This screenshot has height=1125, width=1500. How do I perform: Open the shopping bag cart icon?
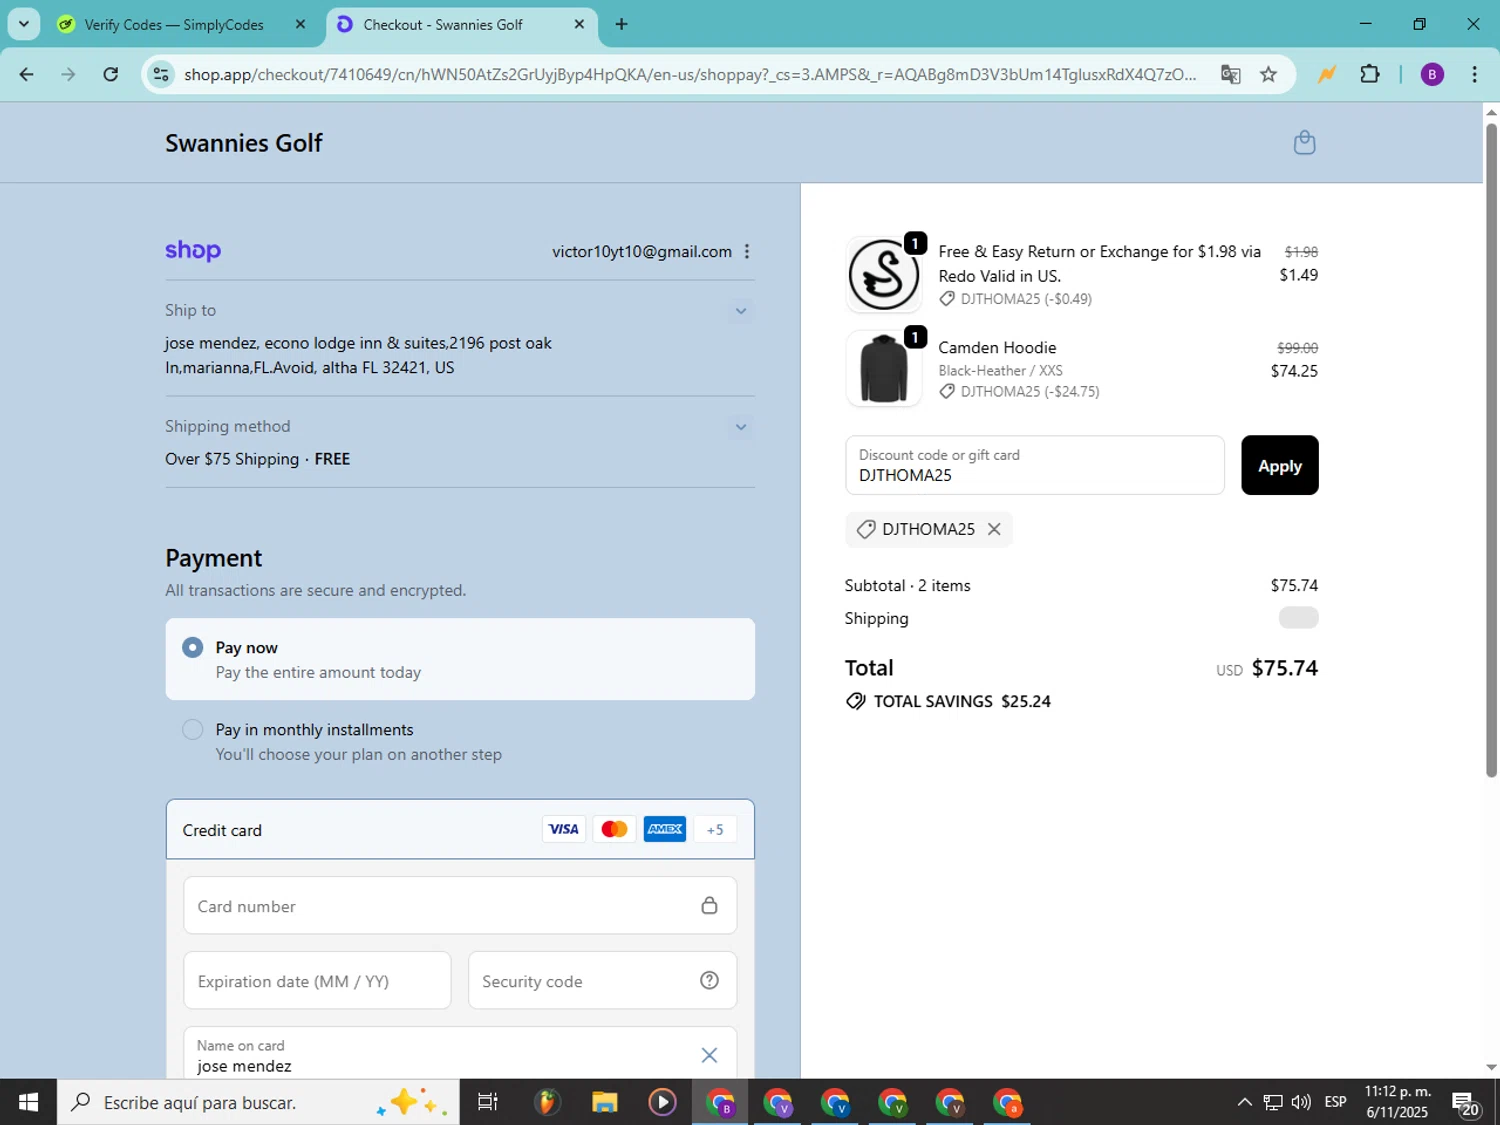click(1304, 142)
